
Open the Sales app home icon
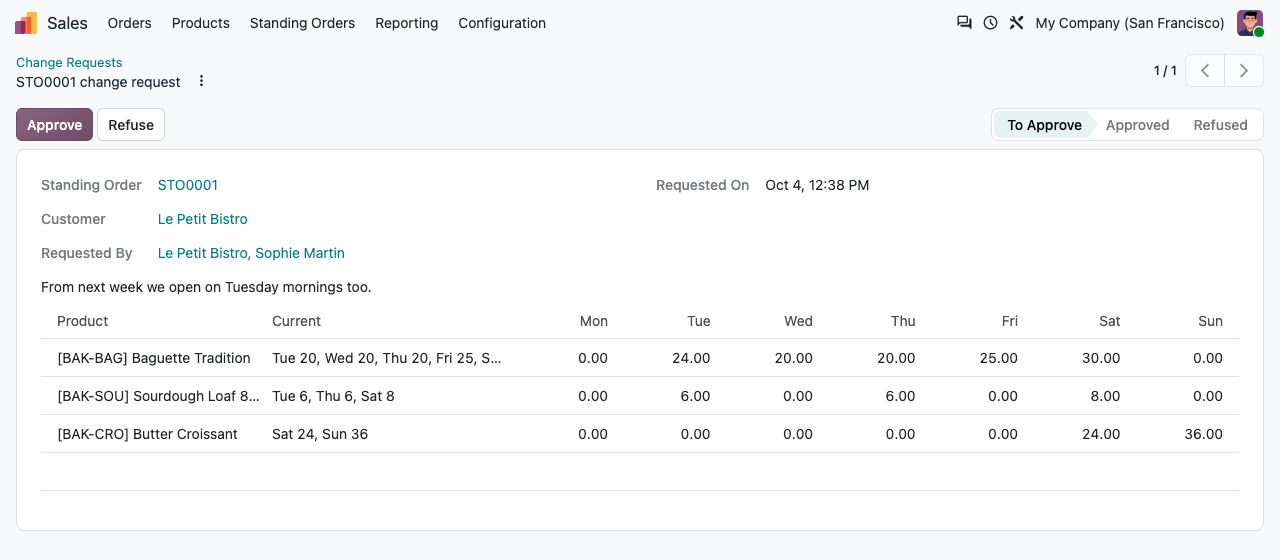click(x=26, y=23)
